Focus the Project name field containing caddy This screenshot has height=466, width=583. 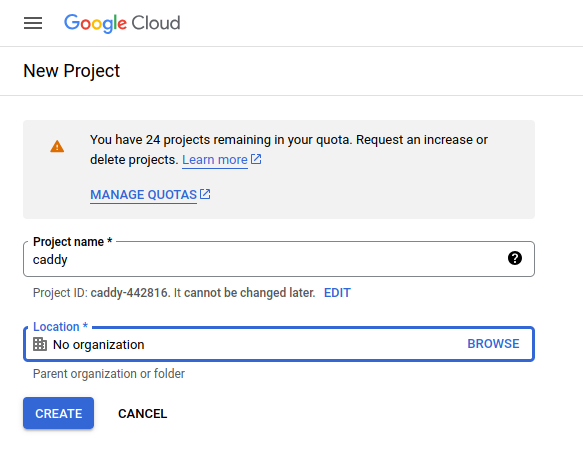point(279,259)
